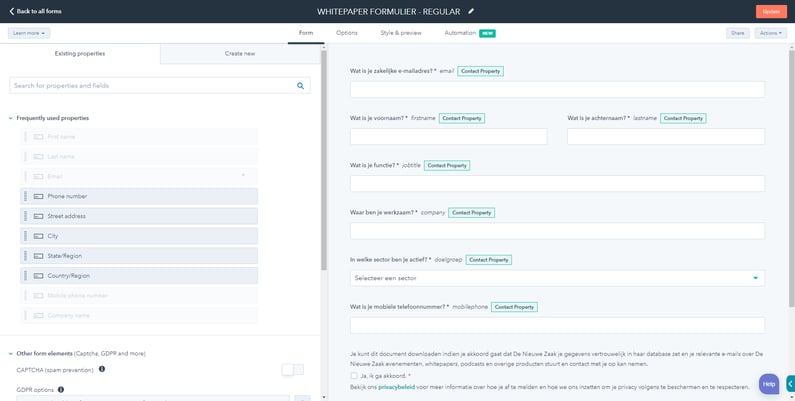
Task: Select the Phone number property
Action: 139,196
